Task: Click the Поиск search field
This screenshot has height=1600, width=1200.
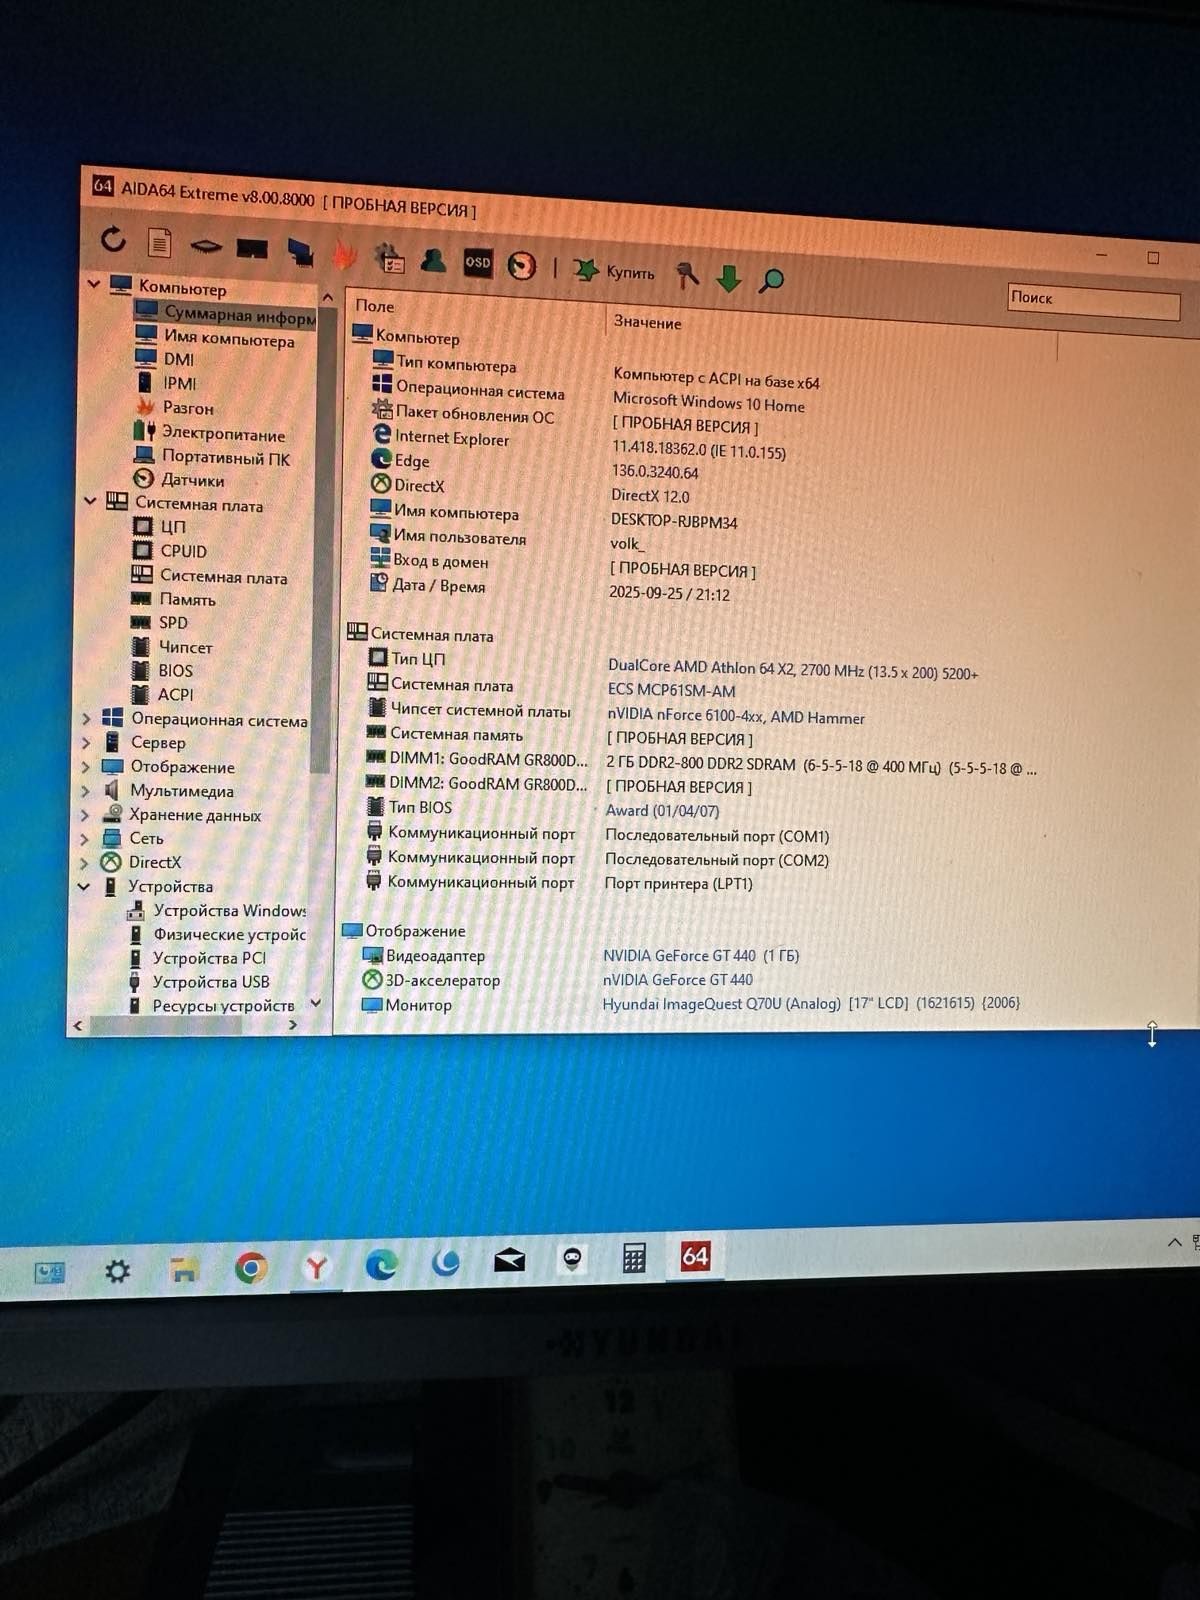Action: click(x=1093, y=301)
